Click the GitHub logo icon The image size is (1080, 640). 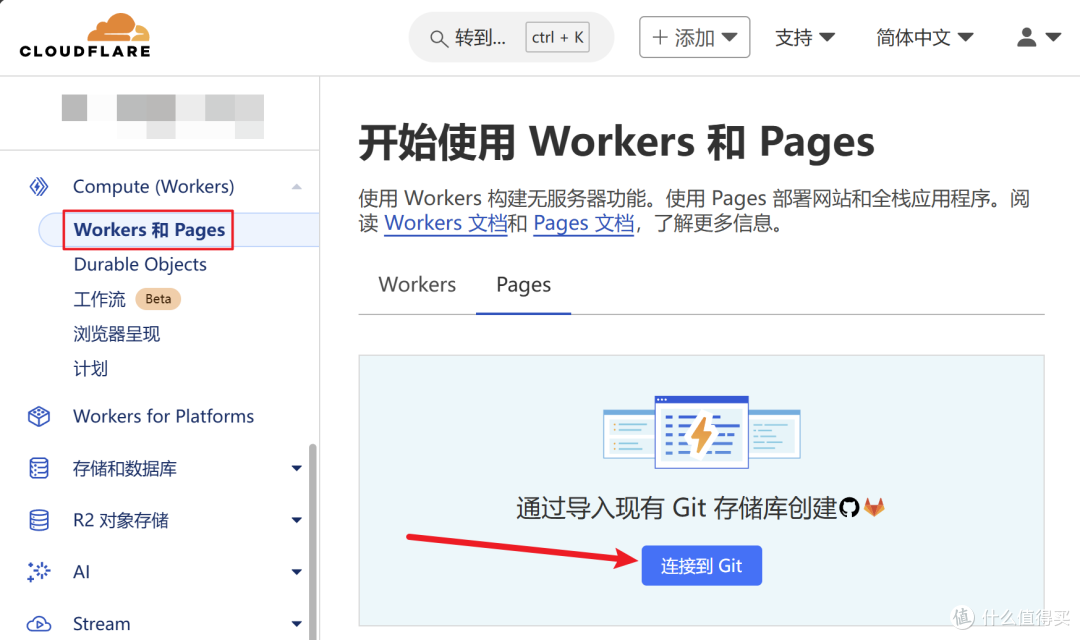coord(849,508)
